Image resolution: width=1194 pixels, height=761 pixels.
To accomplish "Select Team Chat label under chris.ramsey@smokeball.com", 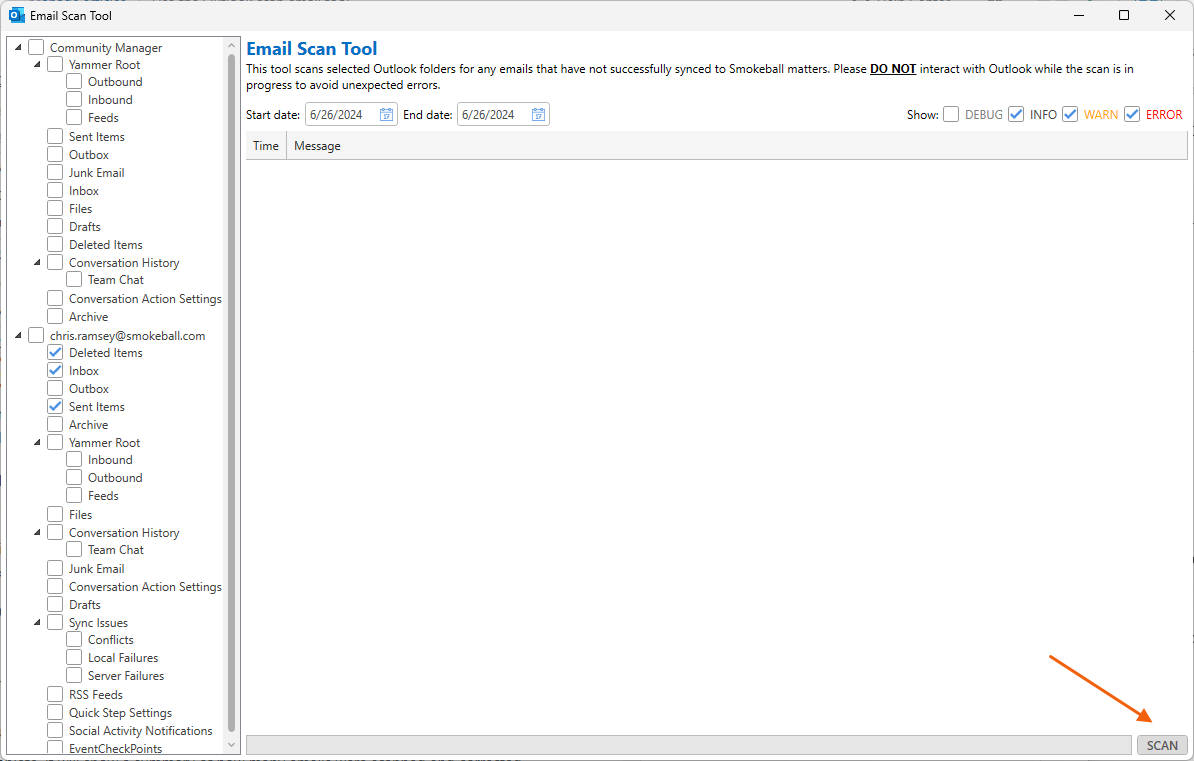I will pos(116,550).
